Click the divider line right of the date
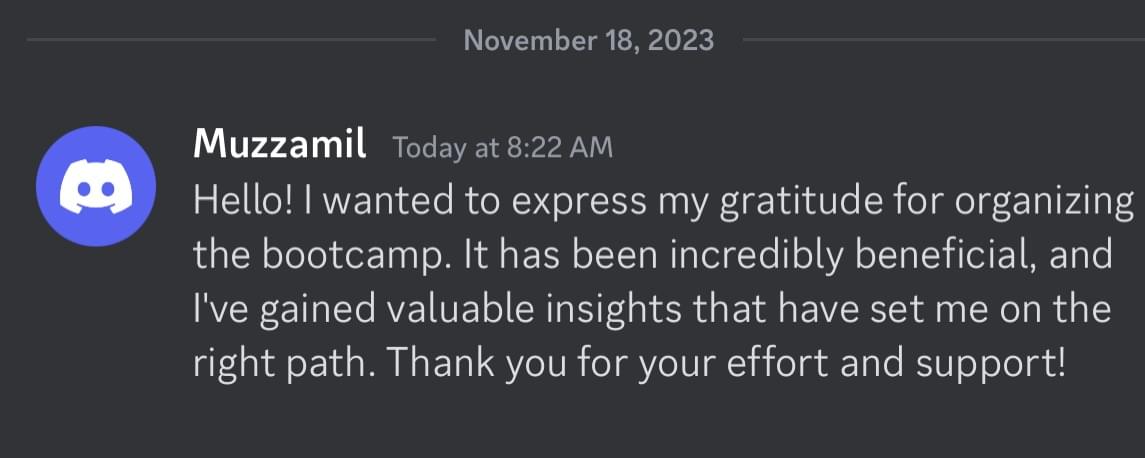The width and height of the screenshot is (1145, 458). click(940, 40)
